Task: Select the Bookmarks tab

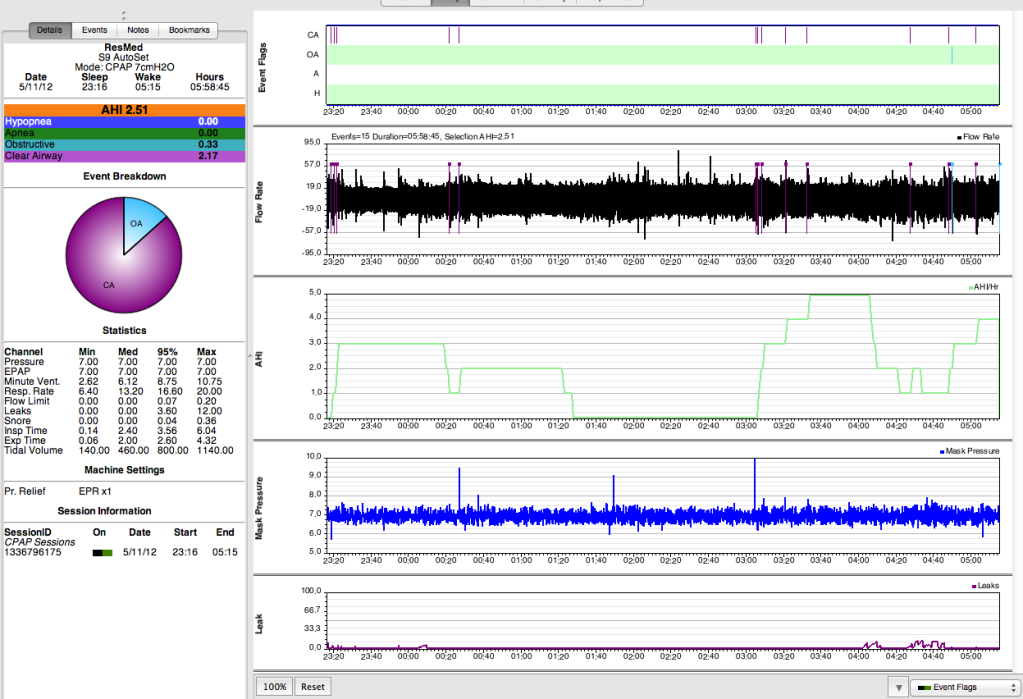Action: (x=189, y=30)
